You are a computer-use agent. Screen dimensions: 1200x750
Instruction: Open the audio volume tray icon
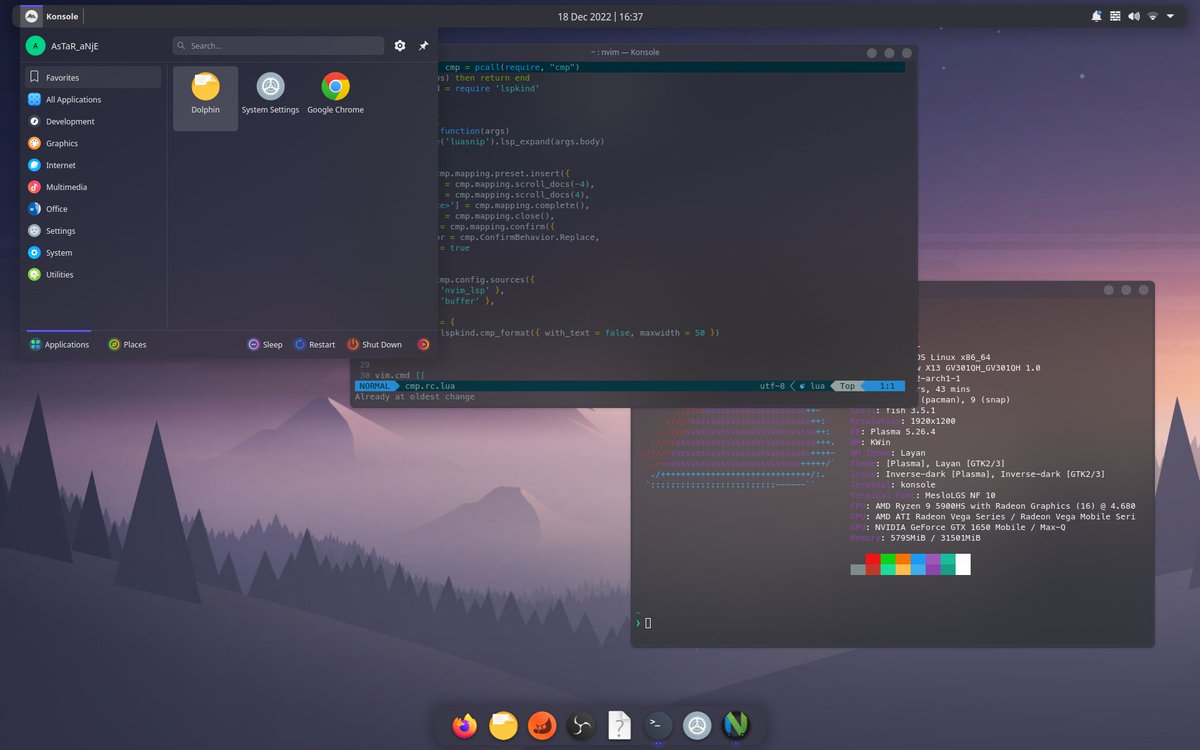[x=1133, y=16]
